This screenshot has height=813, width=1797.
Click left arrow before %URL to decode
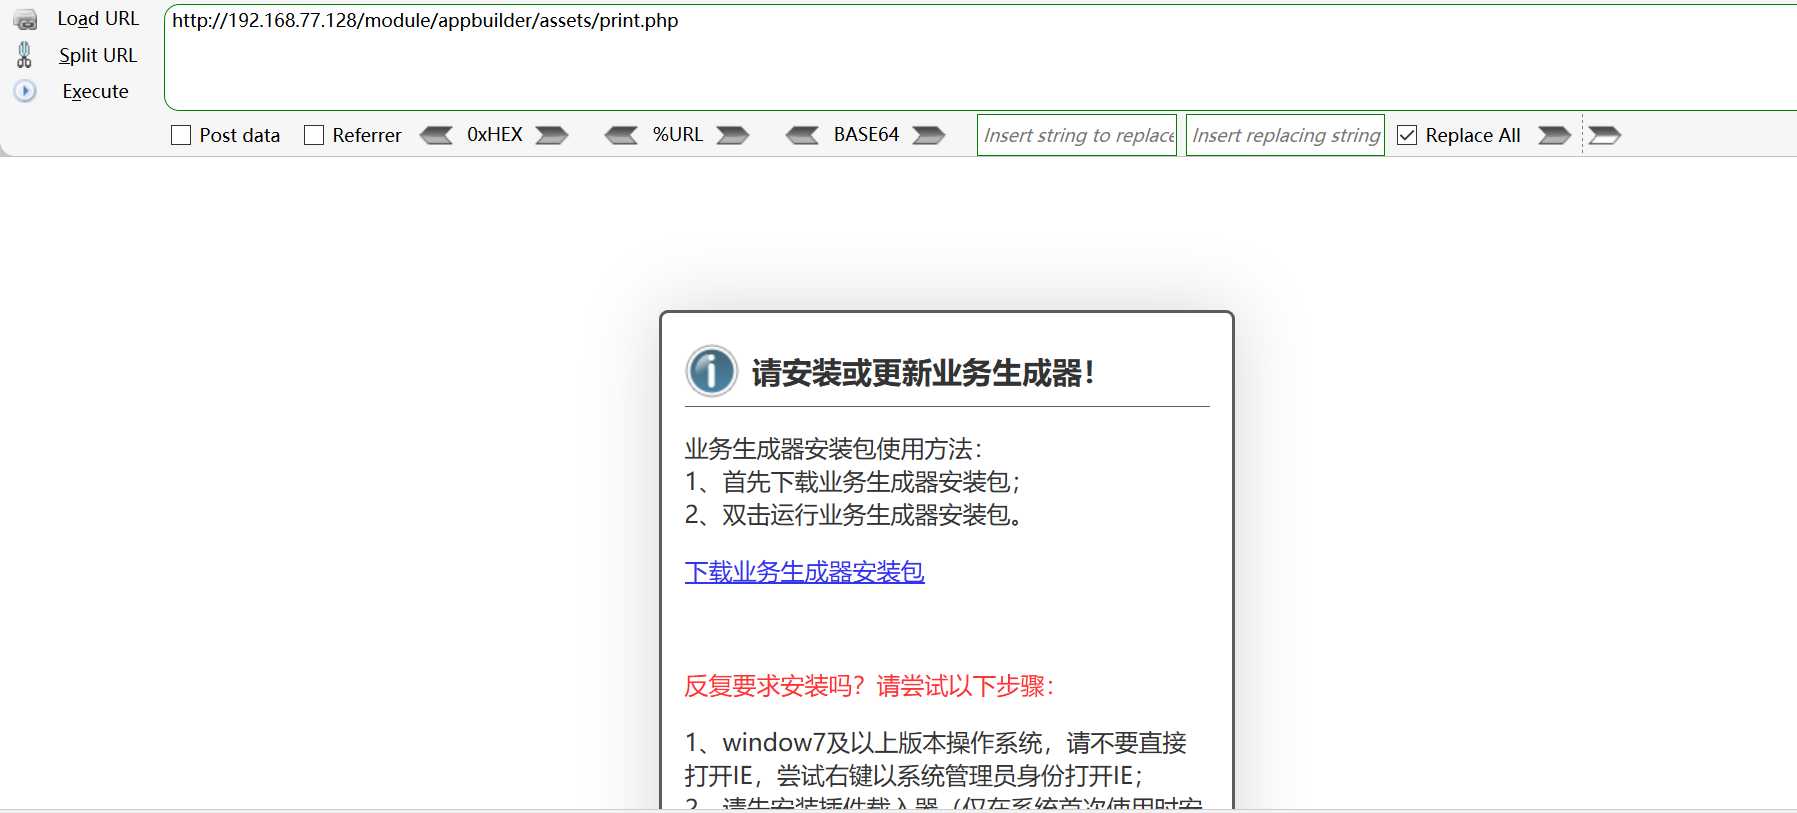(621, 135)
